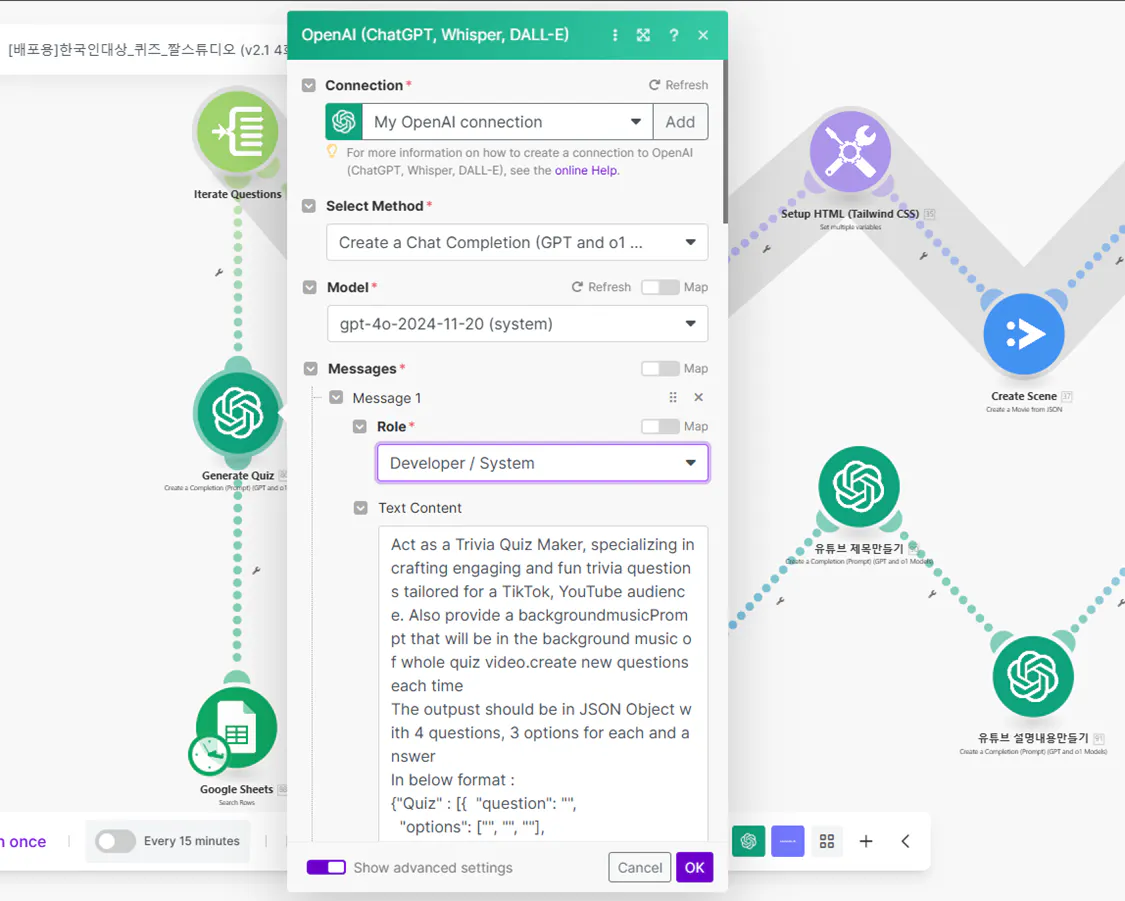Toggle the Text Content checkbox
Image resolution: width=1125 pixels, height=901 pixels.
(360, 508)
